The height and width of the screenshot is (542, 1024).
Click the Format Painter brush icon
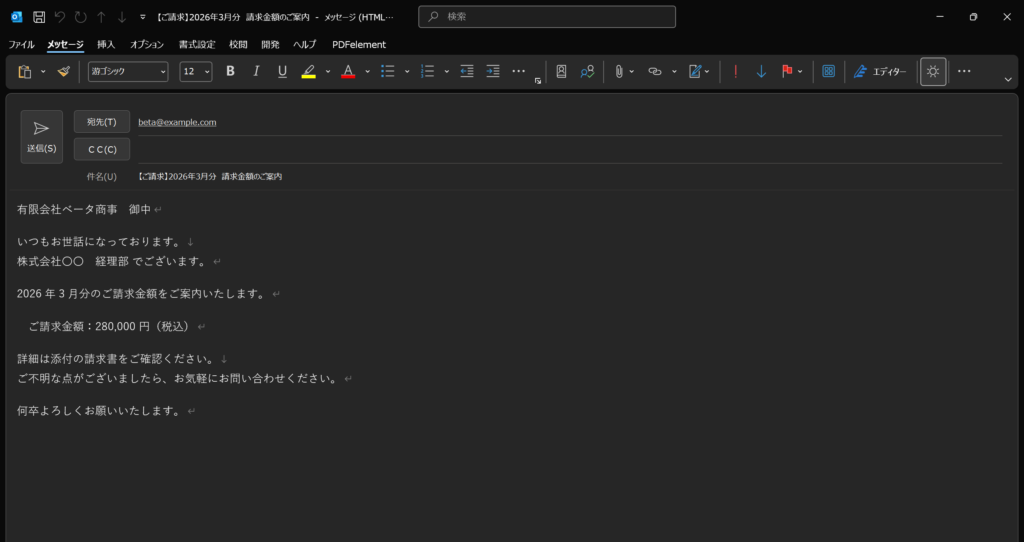pyautogui.click(x=64, y=72)
